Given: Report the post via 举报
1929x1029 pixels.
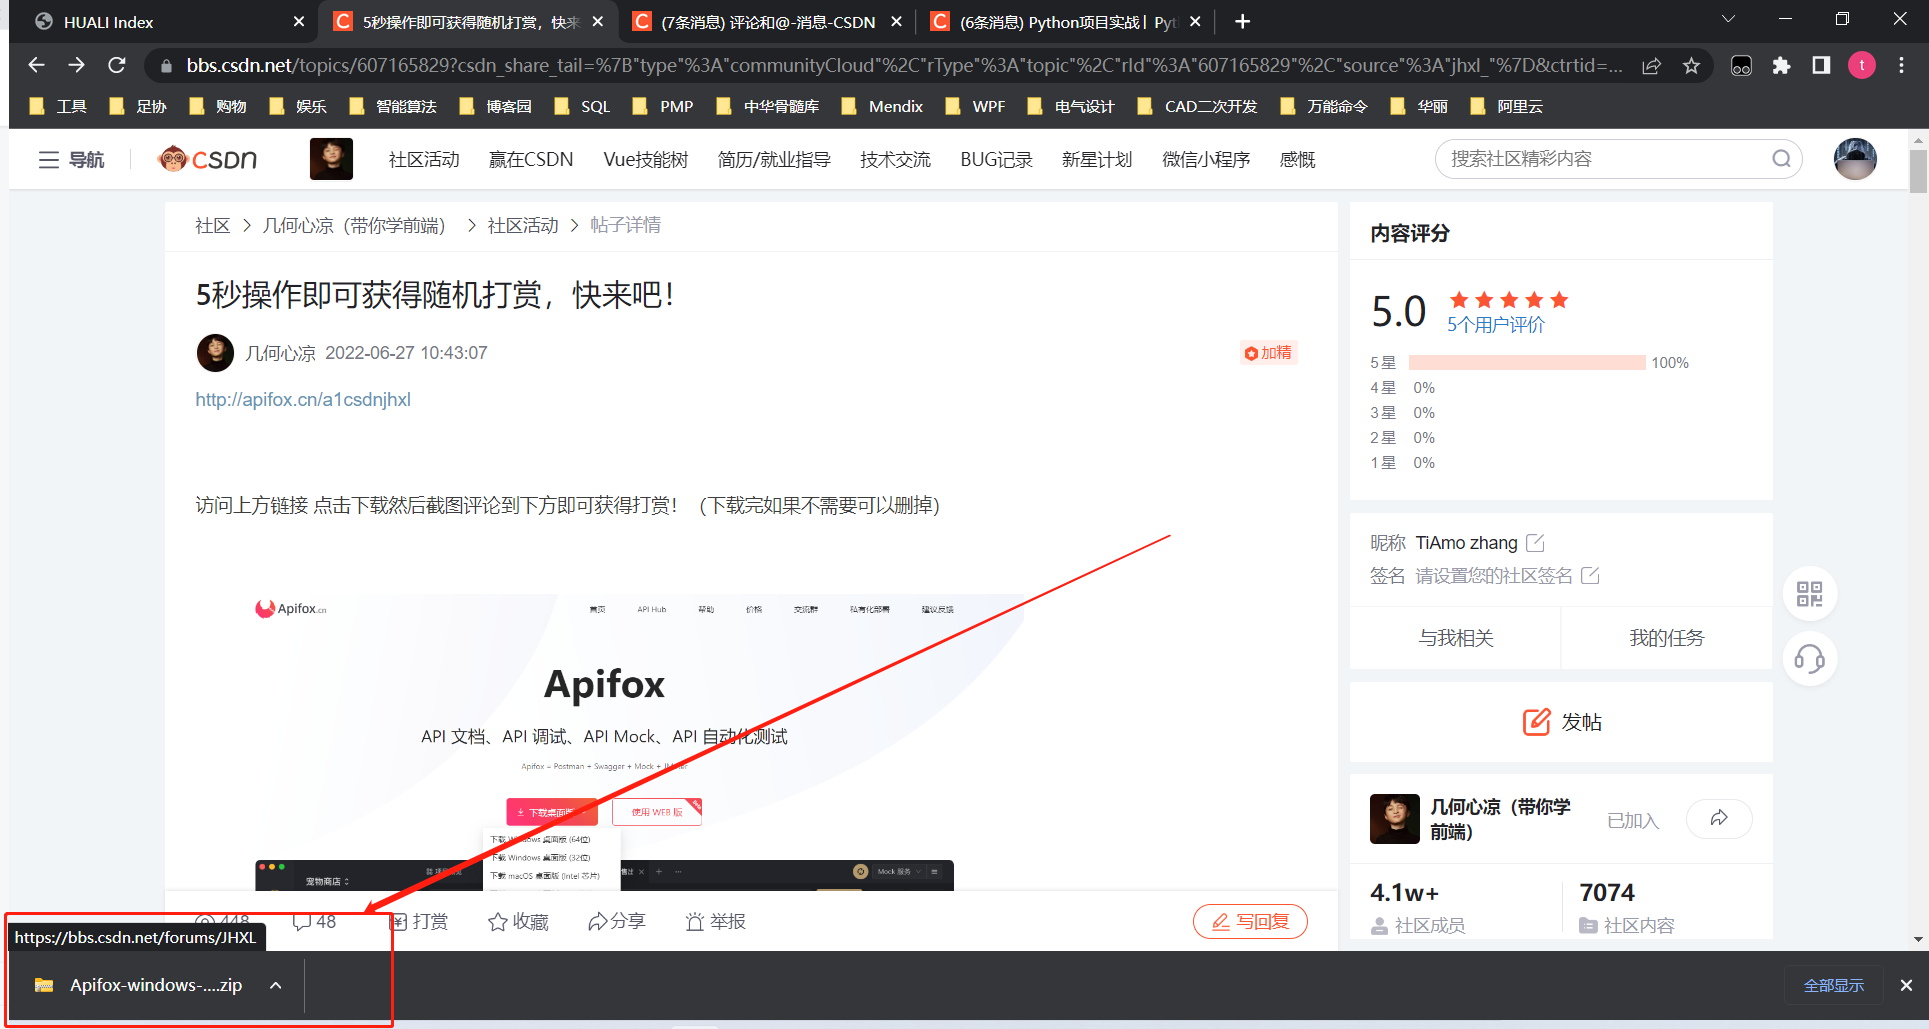Looking at the screenshot, I should coord(716,921).
